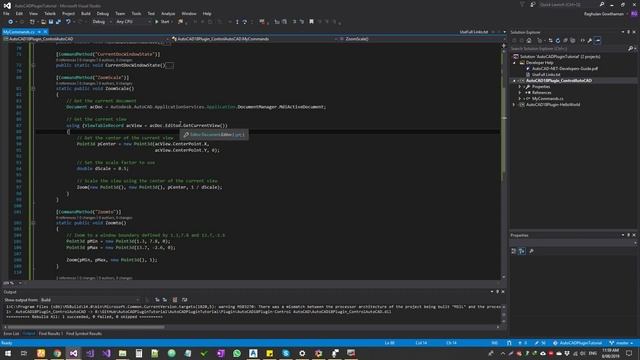
Task: Expand the AutoCAD18Plugin-HelloWorld project
Action: [x=514, y=105]
